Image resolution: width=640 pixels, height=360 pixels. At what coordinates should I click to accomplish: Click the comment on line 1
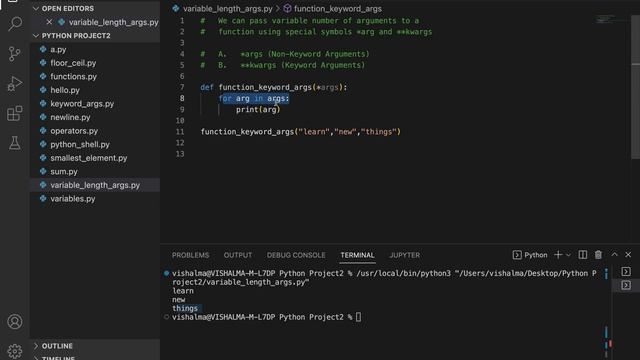pyautogui.click(x=309, y=20)
